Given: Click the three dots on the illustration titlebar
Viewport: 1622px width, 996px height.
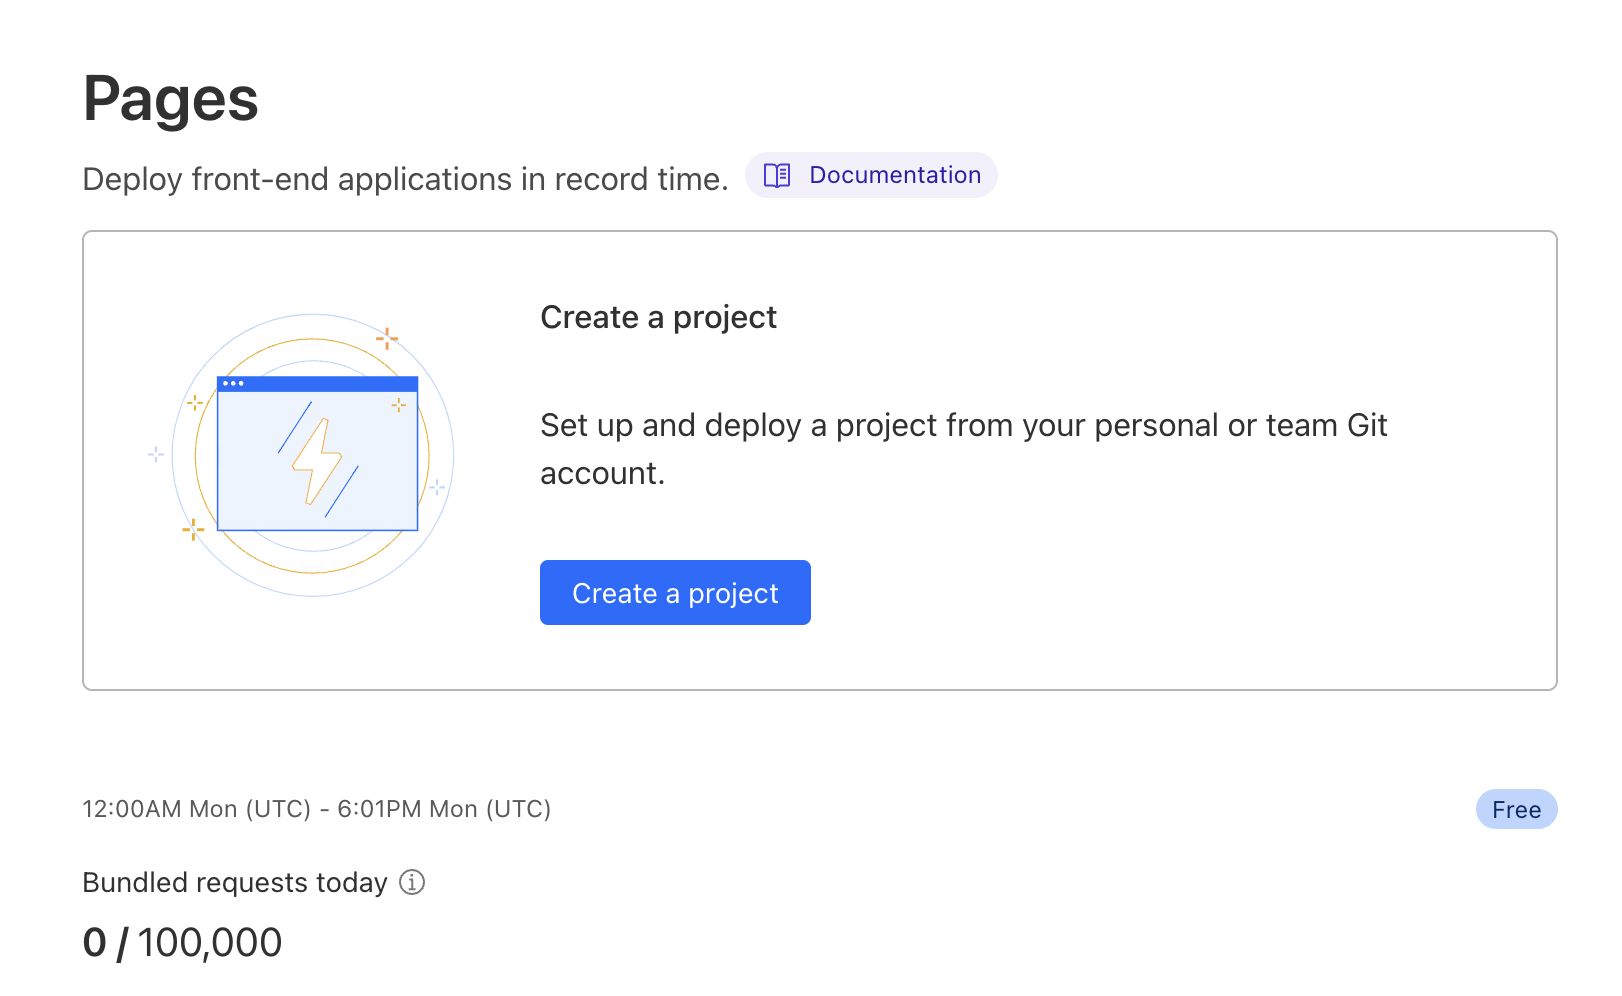Looking at the screenshot, I should click(x=233, y=383).
